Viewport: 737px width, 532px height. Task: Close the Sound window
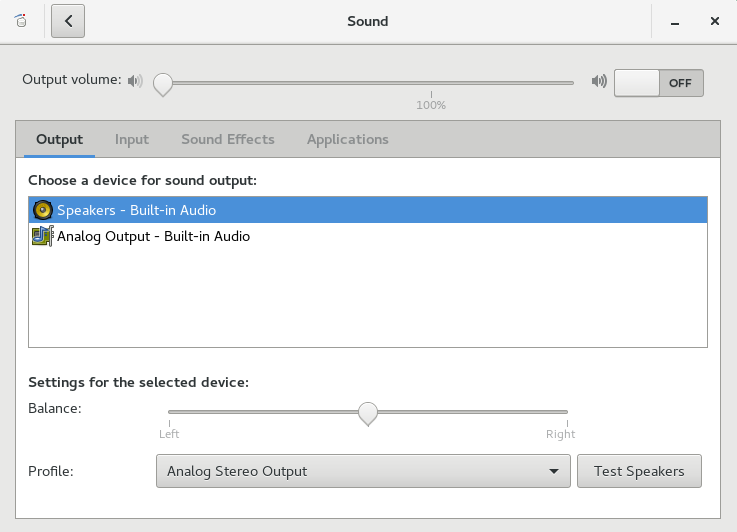click(x=715, y=21)
